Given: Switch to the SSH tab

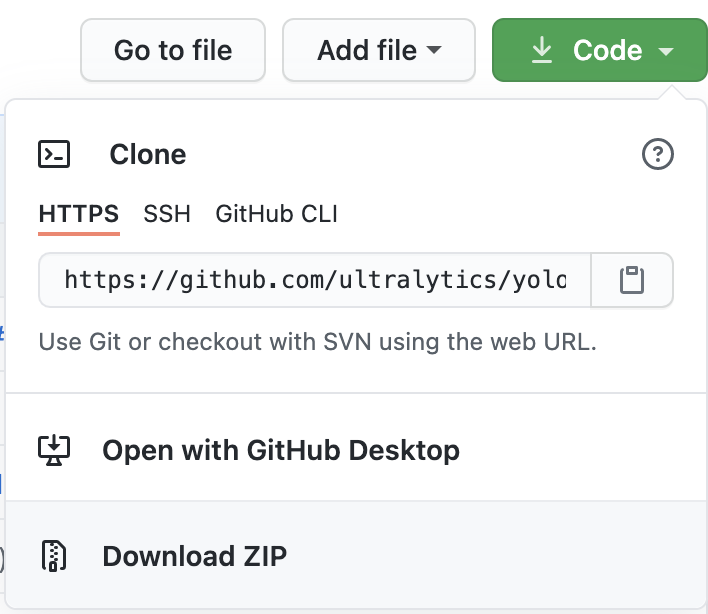Looking at the screenshot, I should [x=167, y=214].
